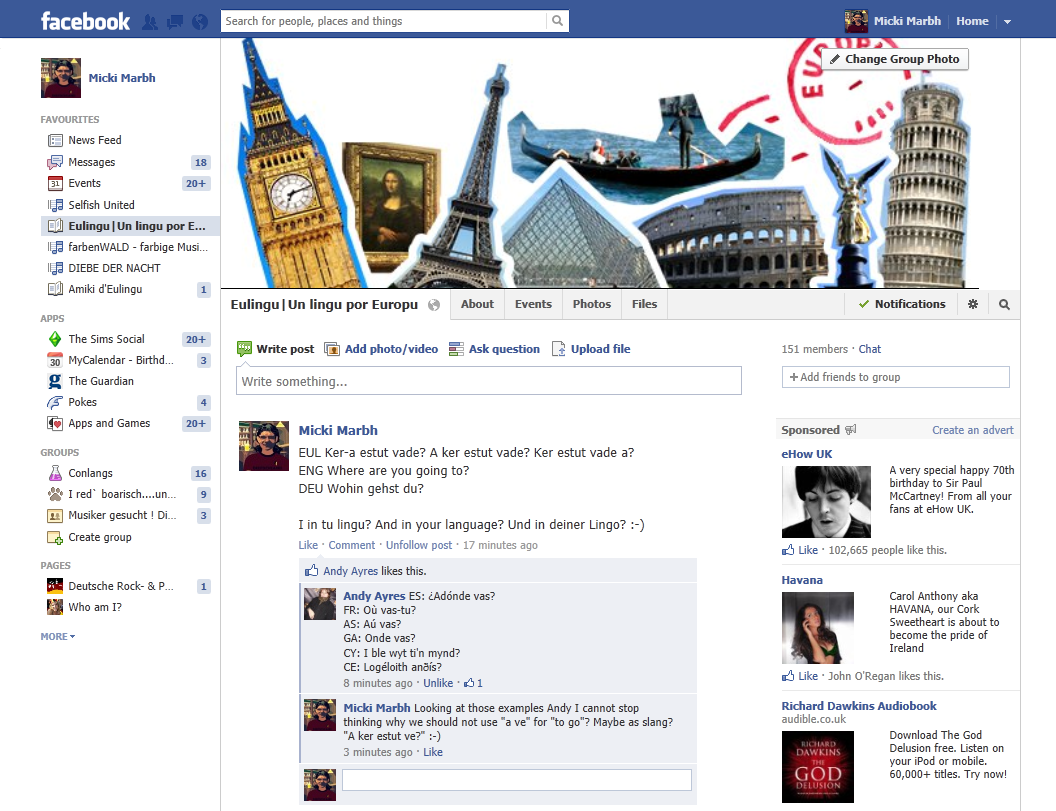
Task: Open eHow UK sponsored link
Action: (807, 454)
